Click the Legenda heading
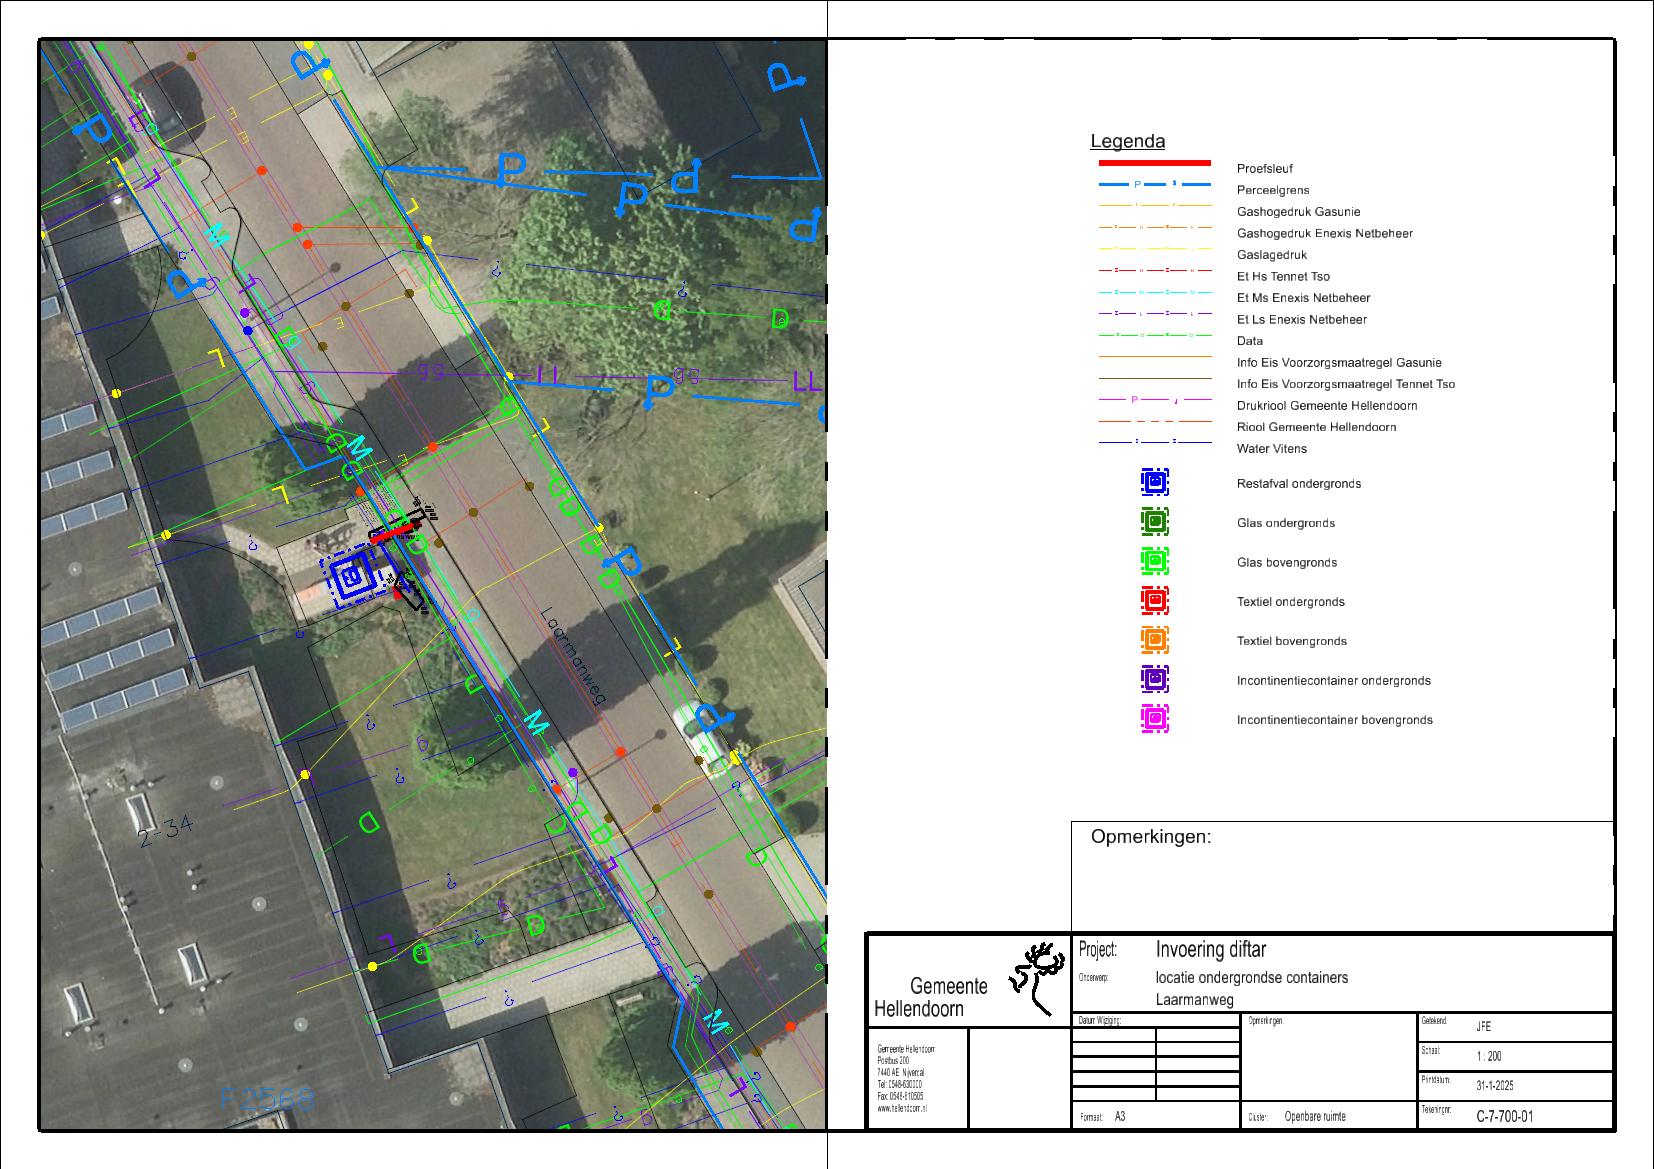 1127,142
